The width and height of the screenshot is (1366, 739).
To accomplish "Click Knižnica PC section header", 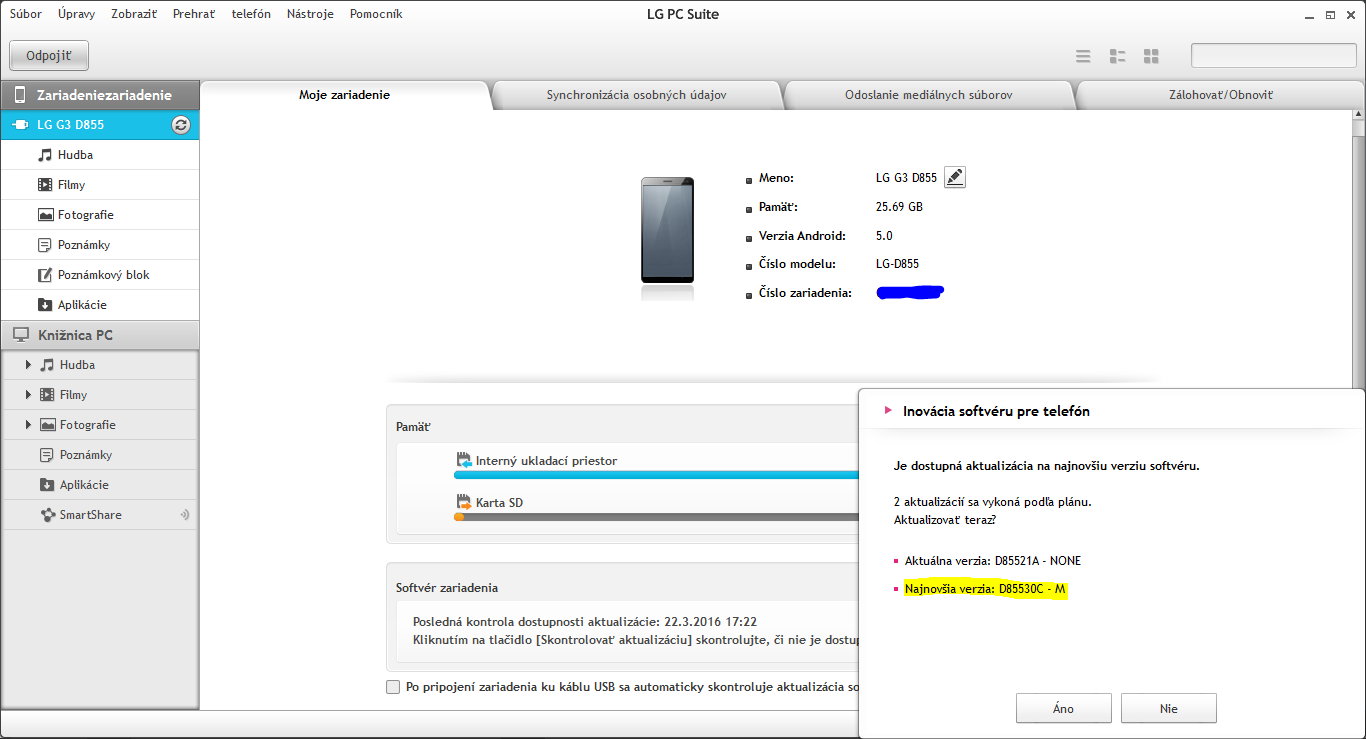I will (x=100, y=335).
